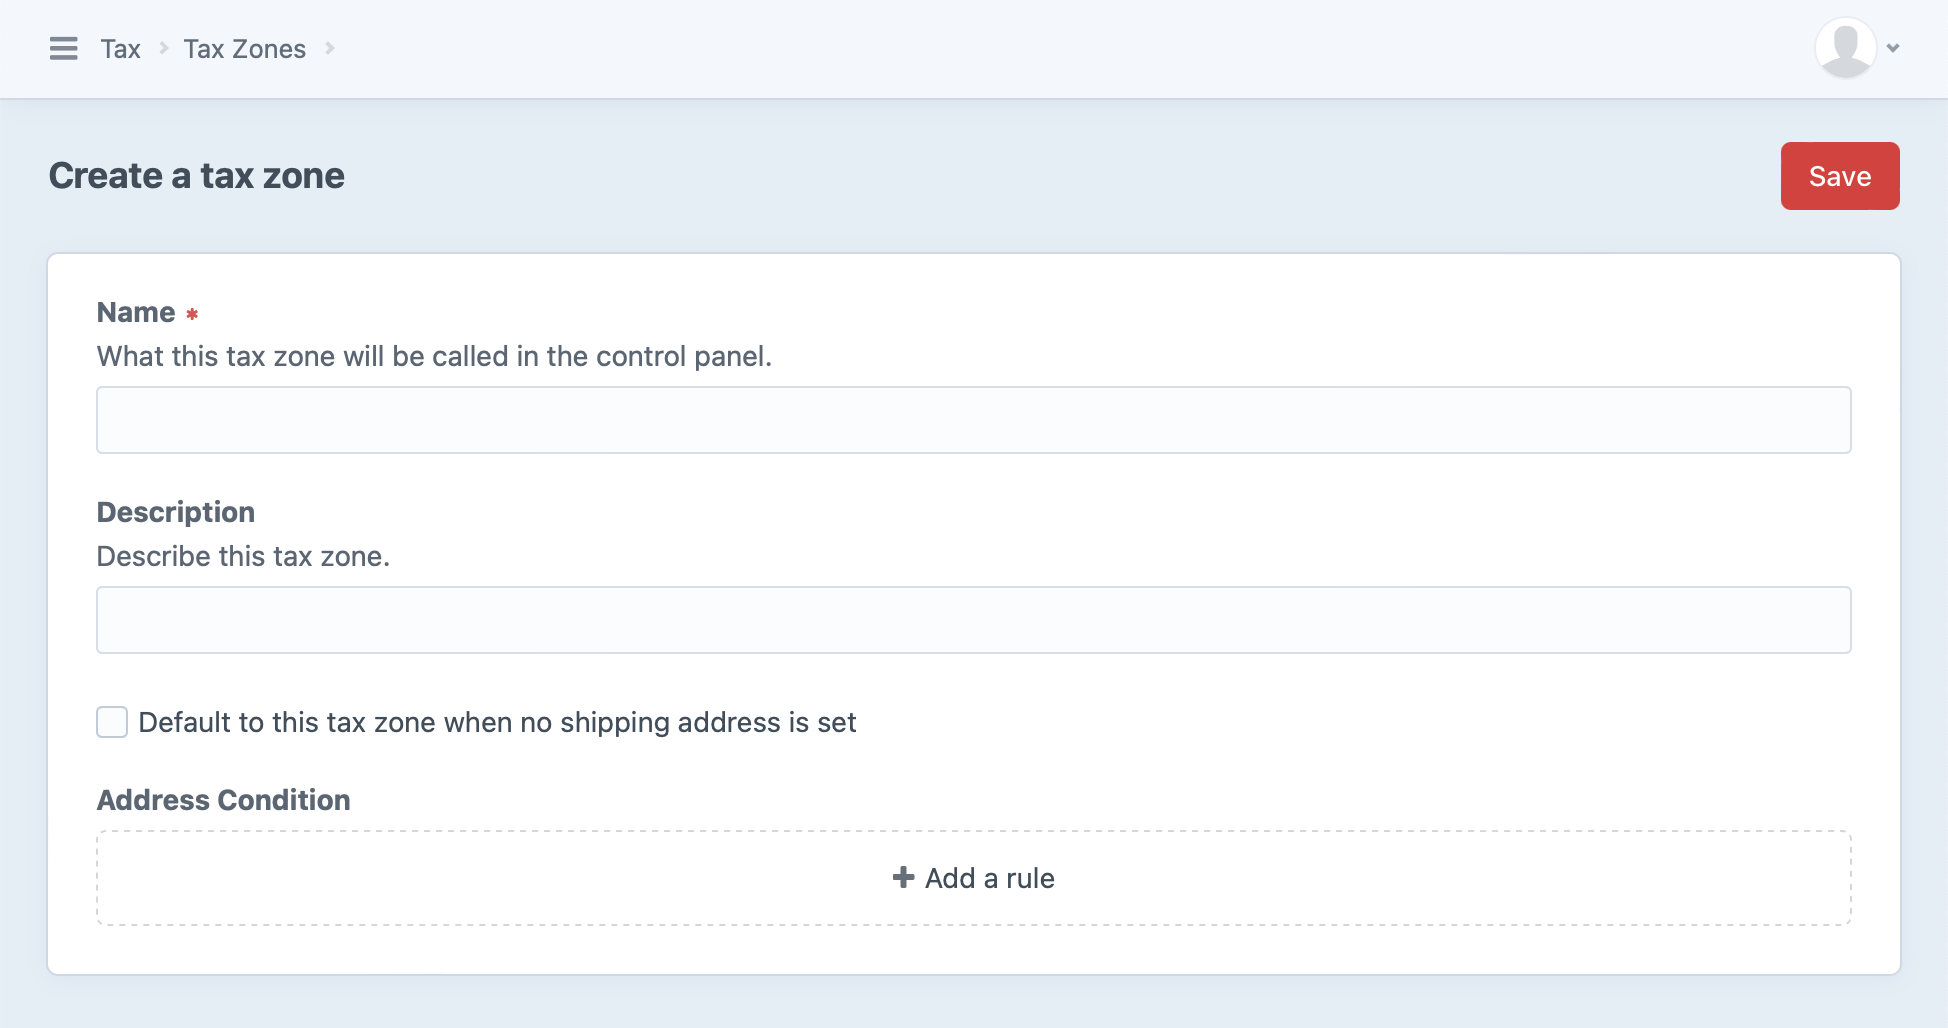Click the 'Describe this tax zone.' hint text

point(243,556)
